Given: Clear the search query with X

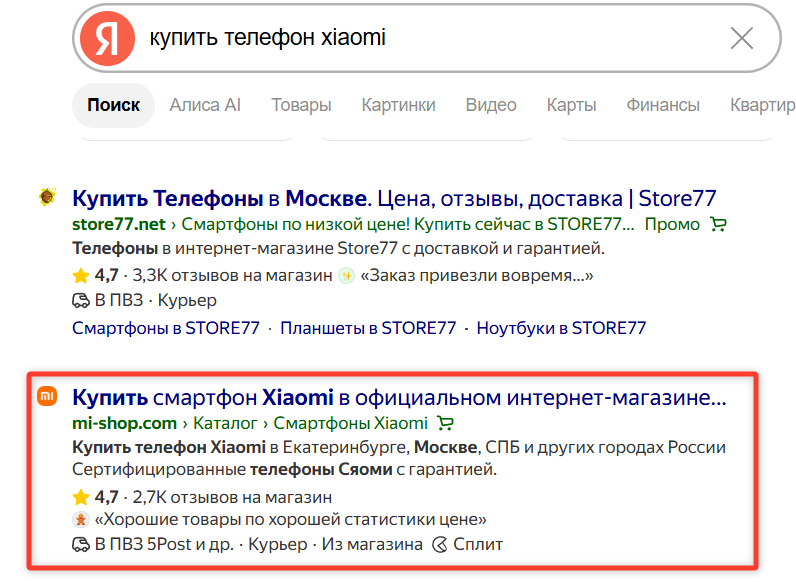Looking at the screenshot, I should coord(742,38).
